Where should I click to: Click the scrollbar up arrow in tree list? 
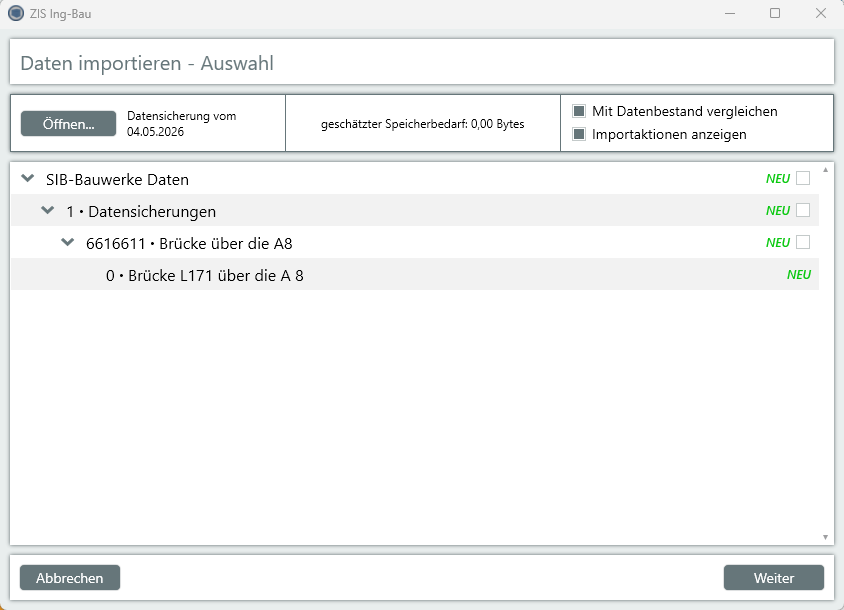(825, 170)
